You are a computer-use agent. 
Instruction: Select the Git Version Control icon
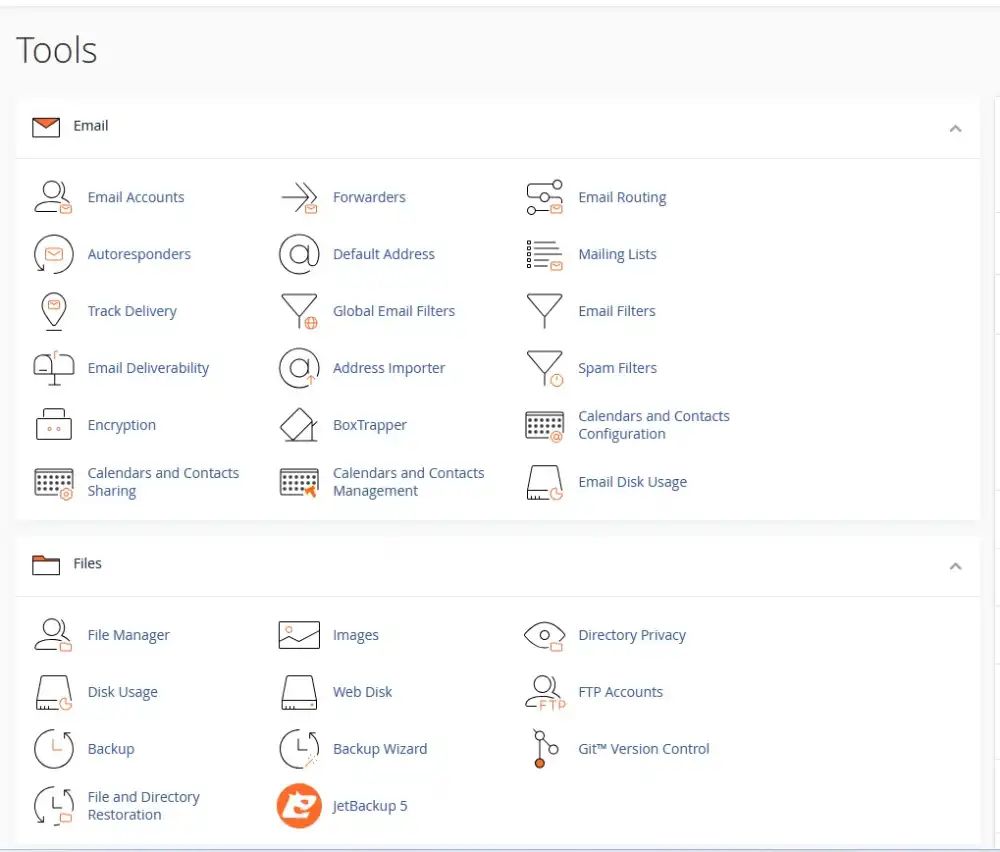(x=543, y=748)
